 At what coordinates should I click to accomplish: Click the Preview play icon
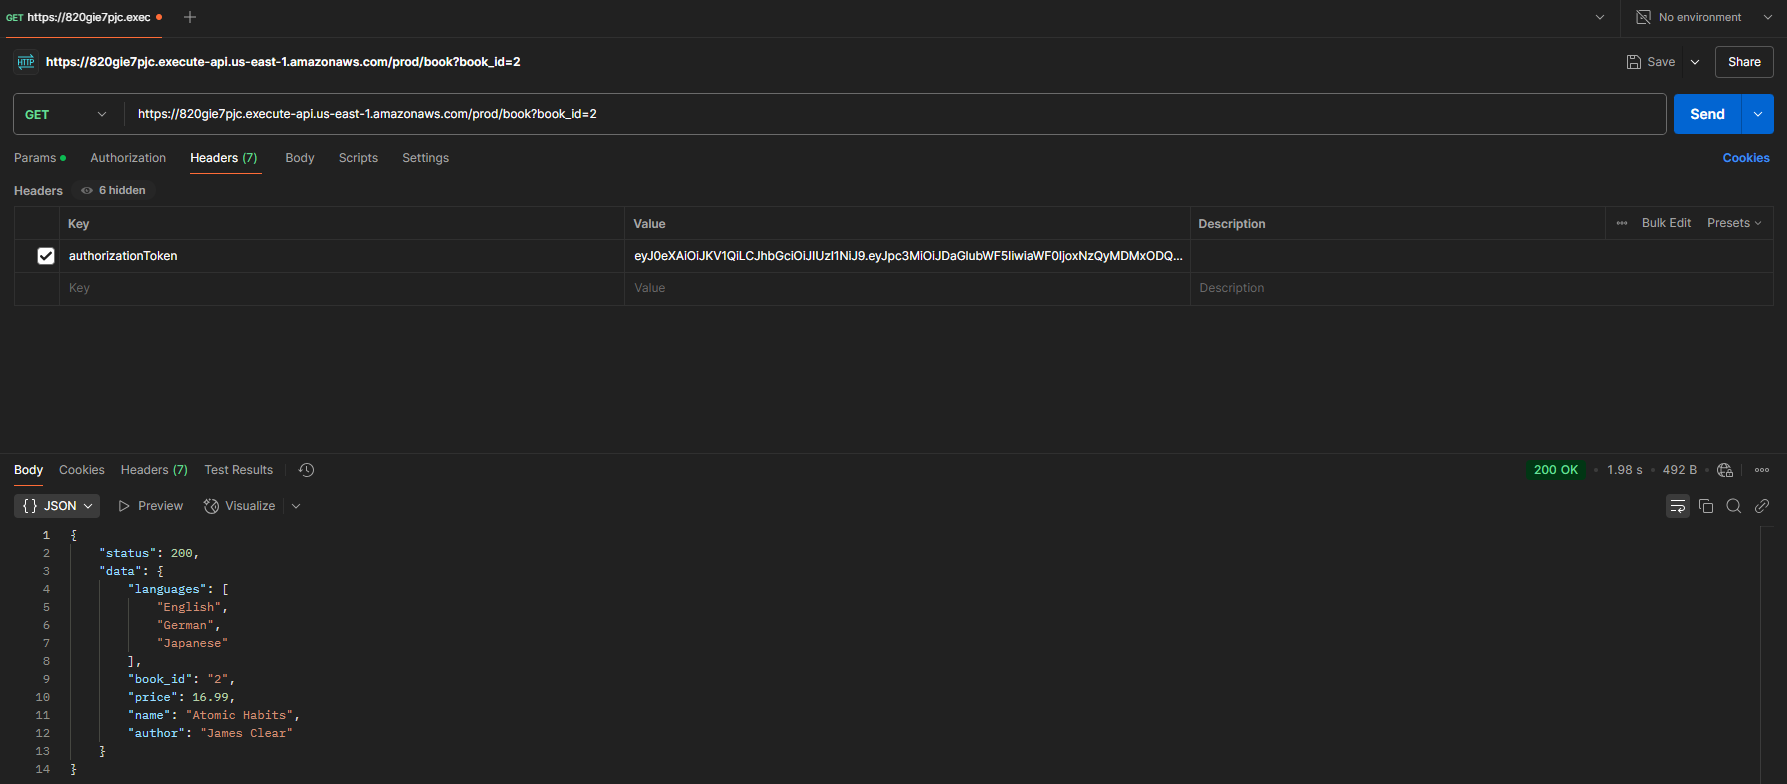pos(124,506)
